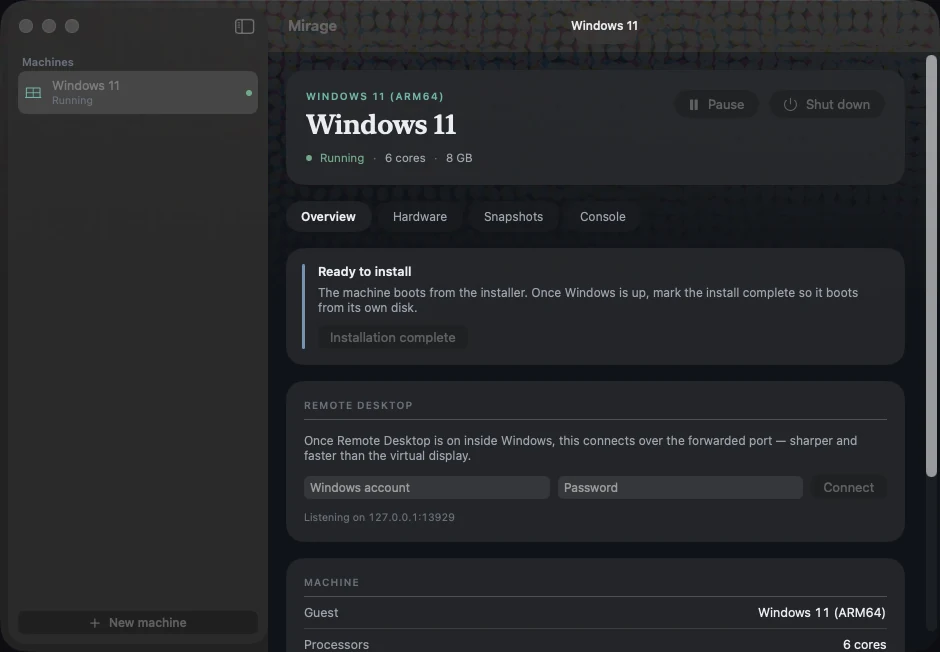
Task: Click the 'Listening on 127.0.0.1:13929' text
Action: pos(379,517)
